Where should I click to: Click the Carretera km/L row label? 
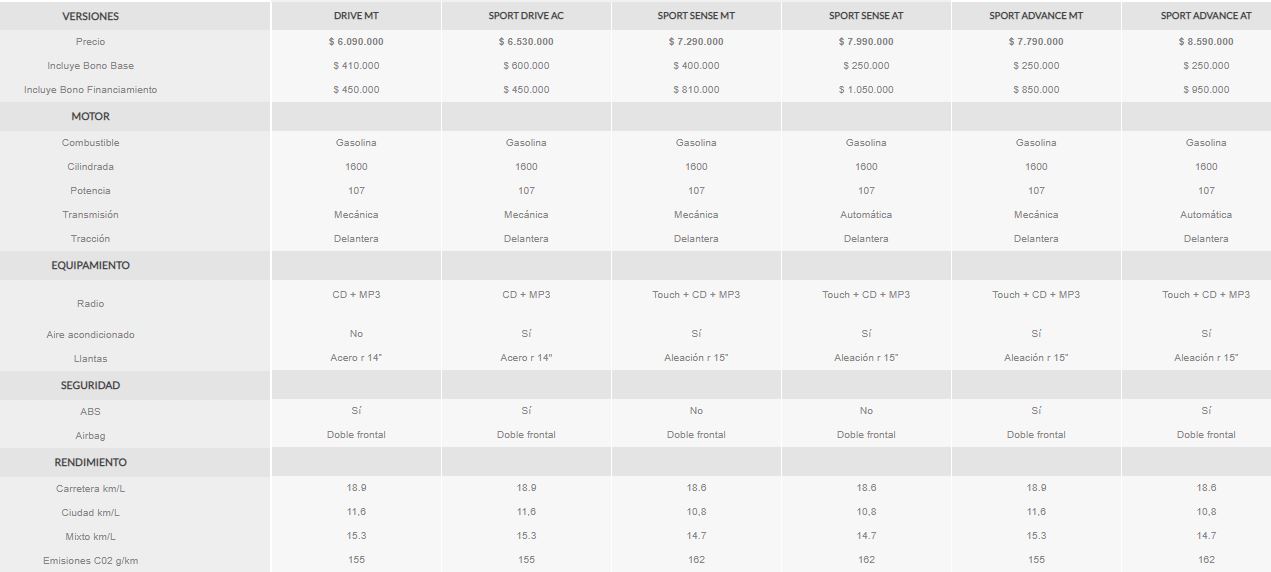(90, 489)
